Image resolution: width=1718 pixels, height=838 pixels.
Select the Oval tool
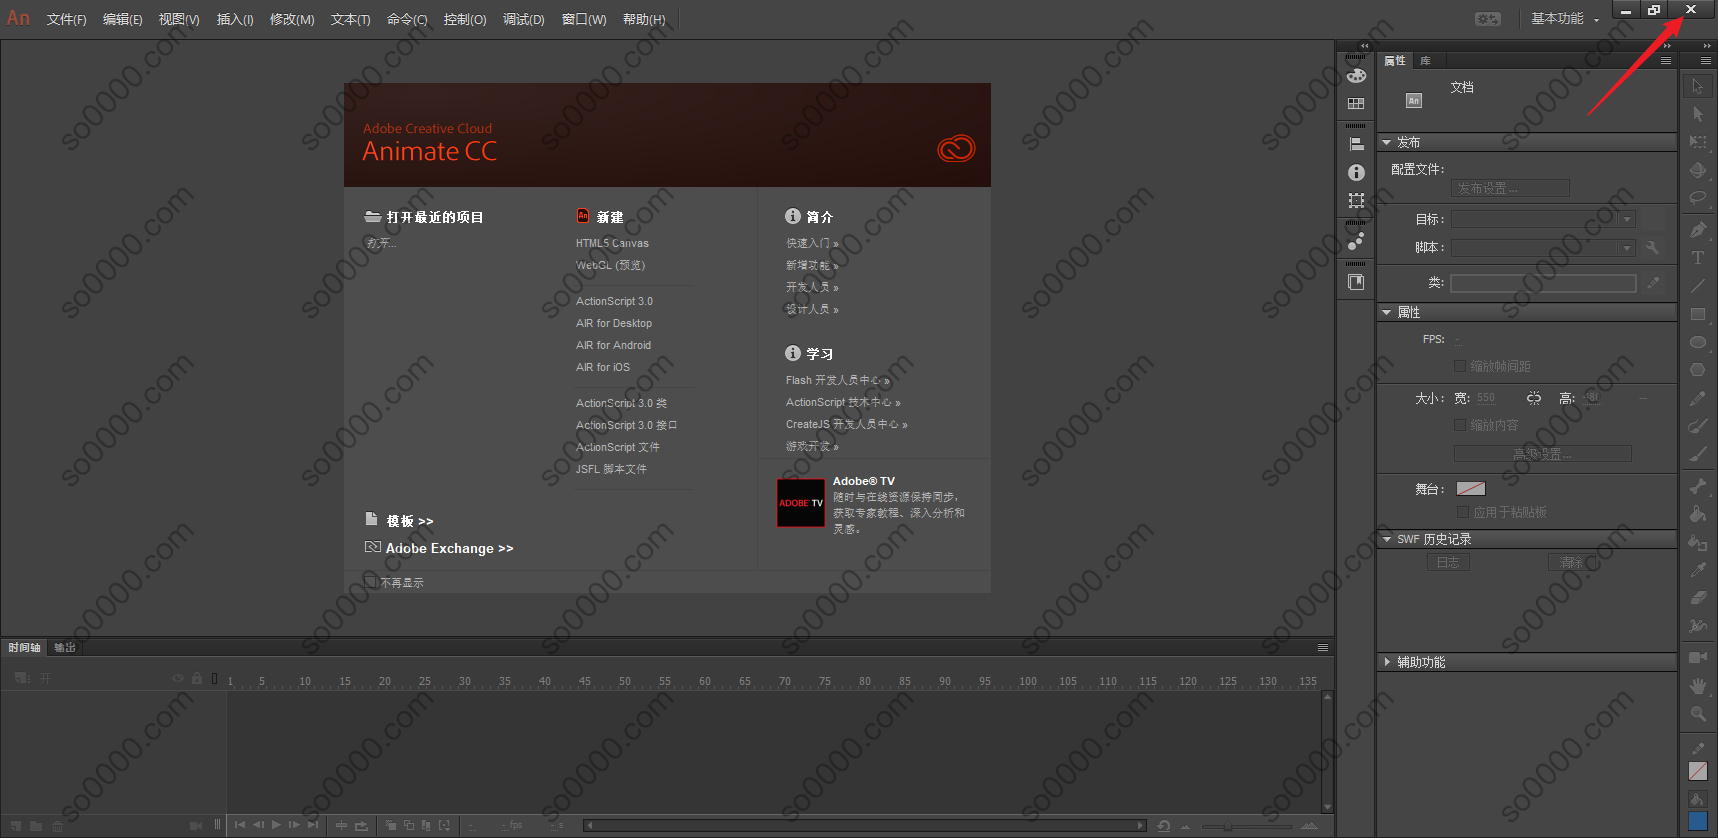click(x=1697, y=341)
